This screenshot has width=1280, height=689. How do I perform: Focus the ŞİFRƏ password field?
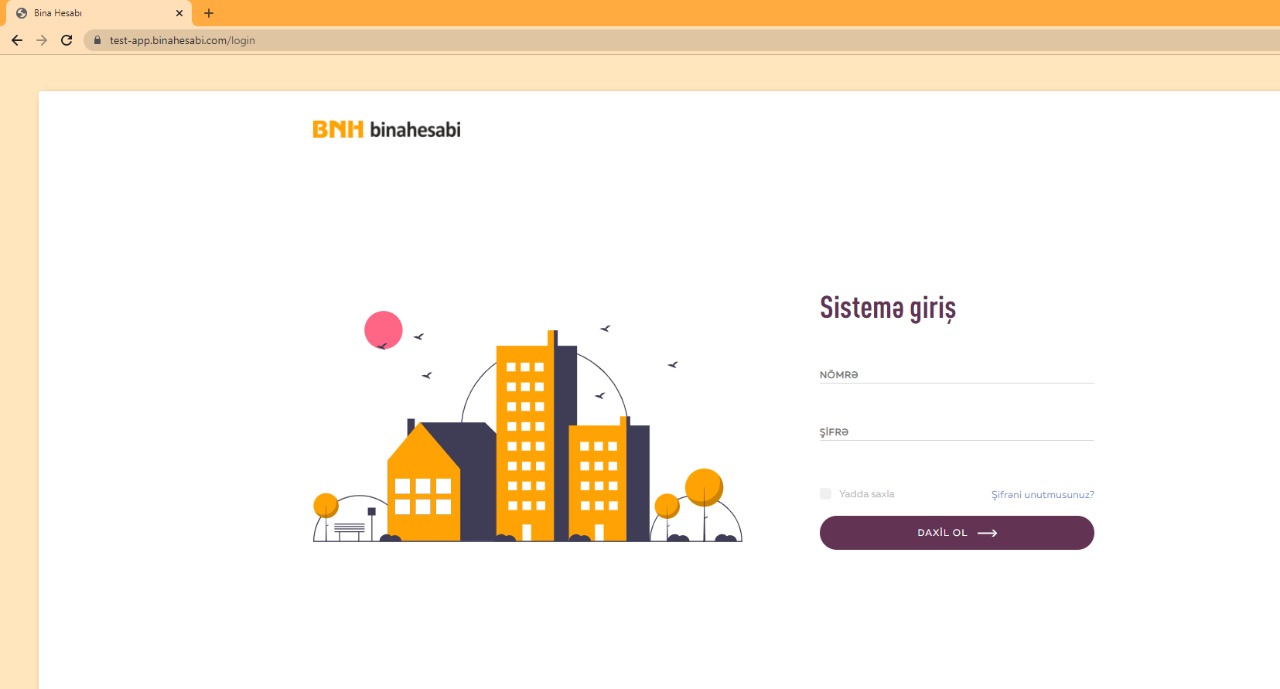tap(956, 431)
